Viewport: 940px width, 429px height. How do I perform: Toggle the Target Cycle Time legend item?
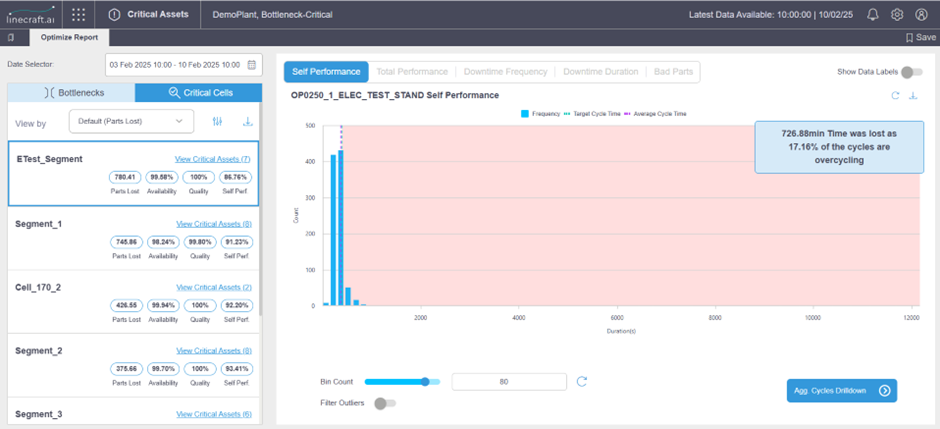click(x=592, y=113)
